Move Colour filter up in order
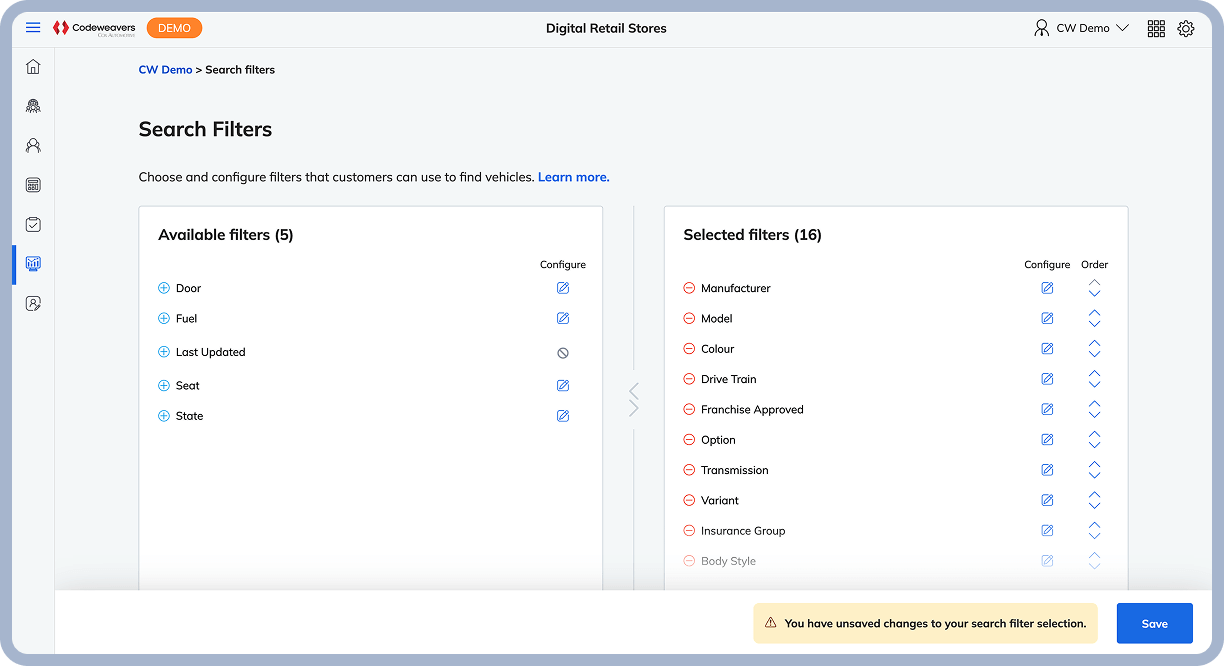This screenshot has height=666, width=1224. click(1094, 344)
